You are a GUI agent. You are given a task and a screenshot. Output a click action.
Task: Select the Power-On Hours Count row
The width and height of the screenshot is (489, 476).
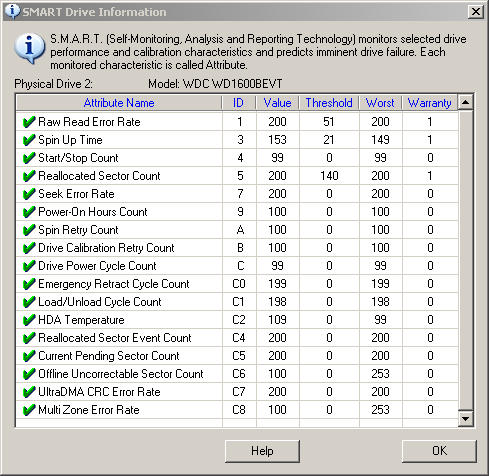(237, 212)
